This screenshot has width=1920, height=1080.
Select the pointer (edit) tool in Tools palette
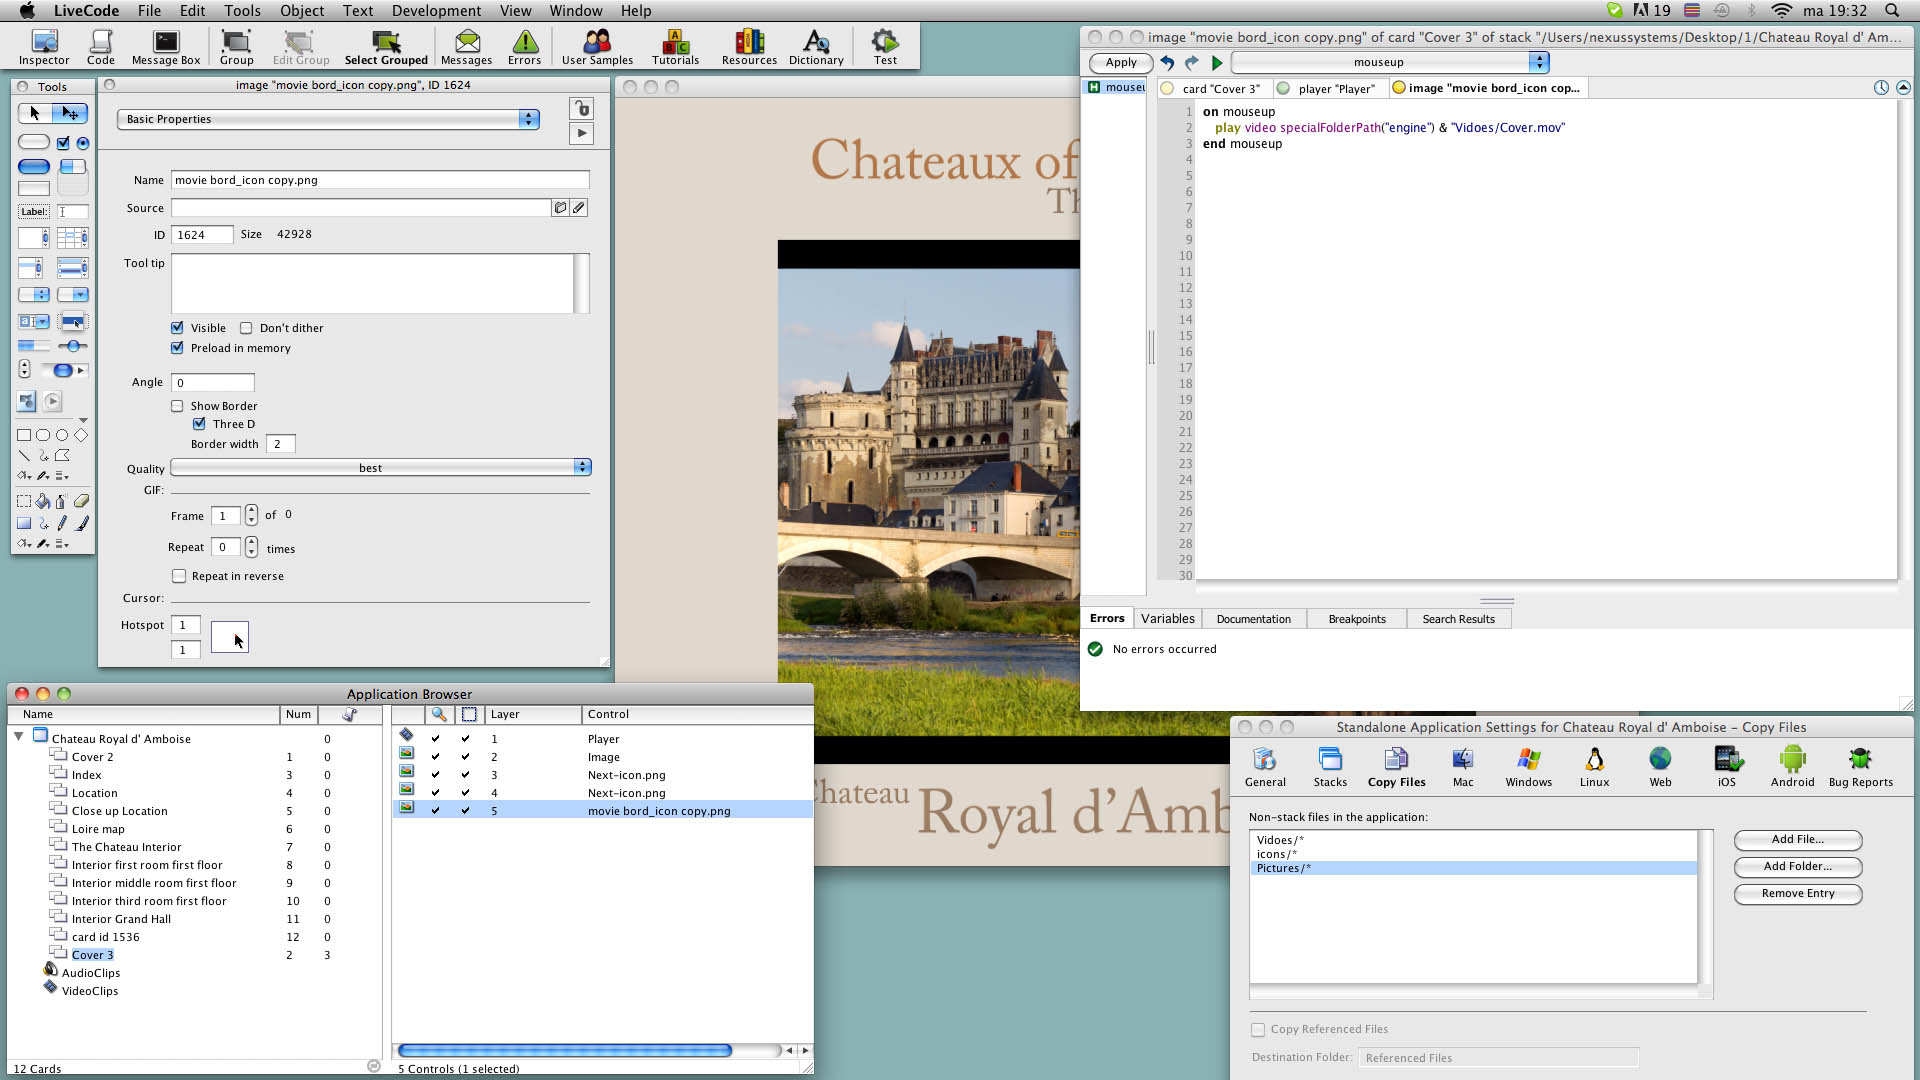pos(70,113)
